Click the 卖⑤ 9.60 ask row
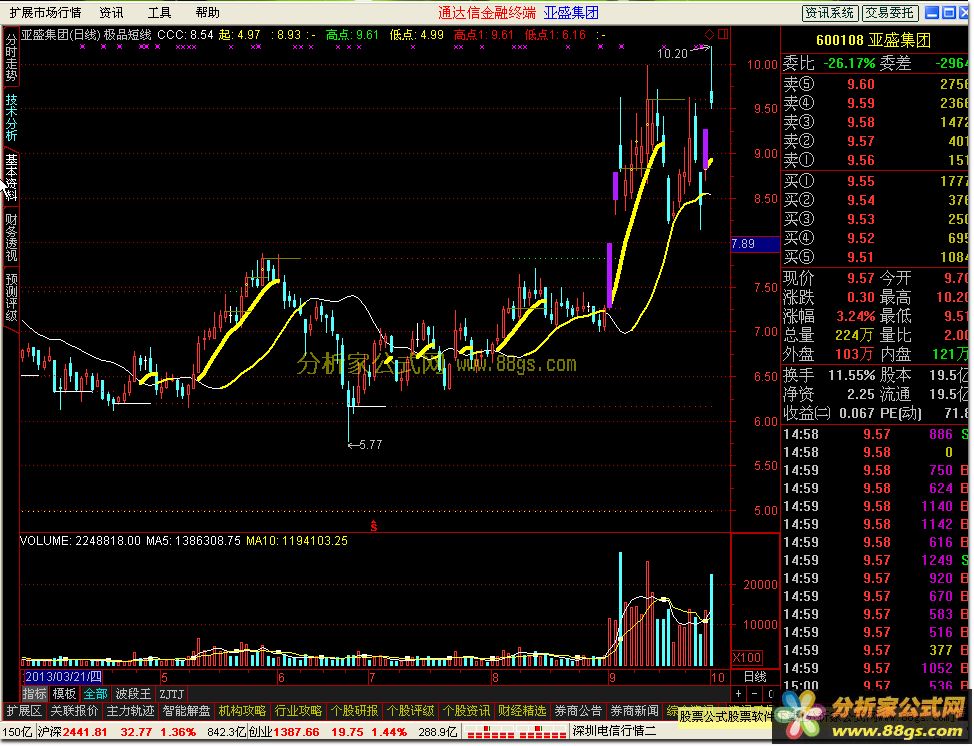The image size is (974, 746). (875, 84)
